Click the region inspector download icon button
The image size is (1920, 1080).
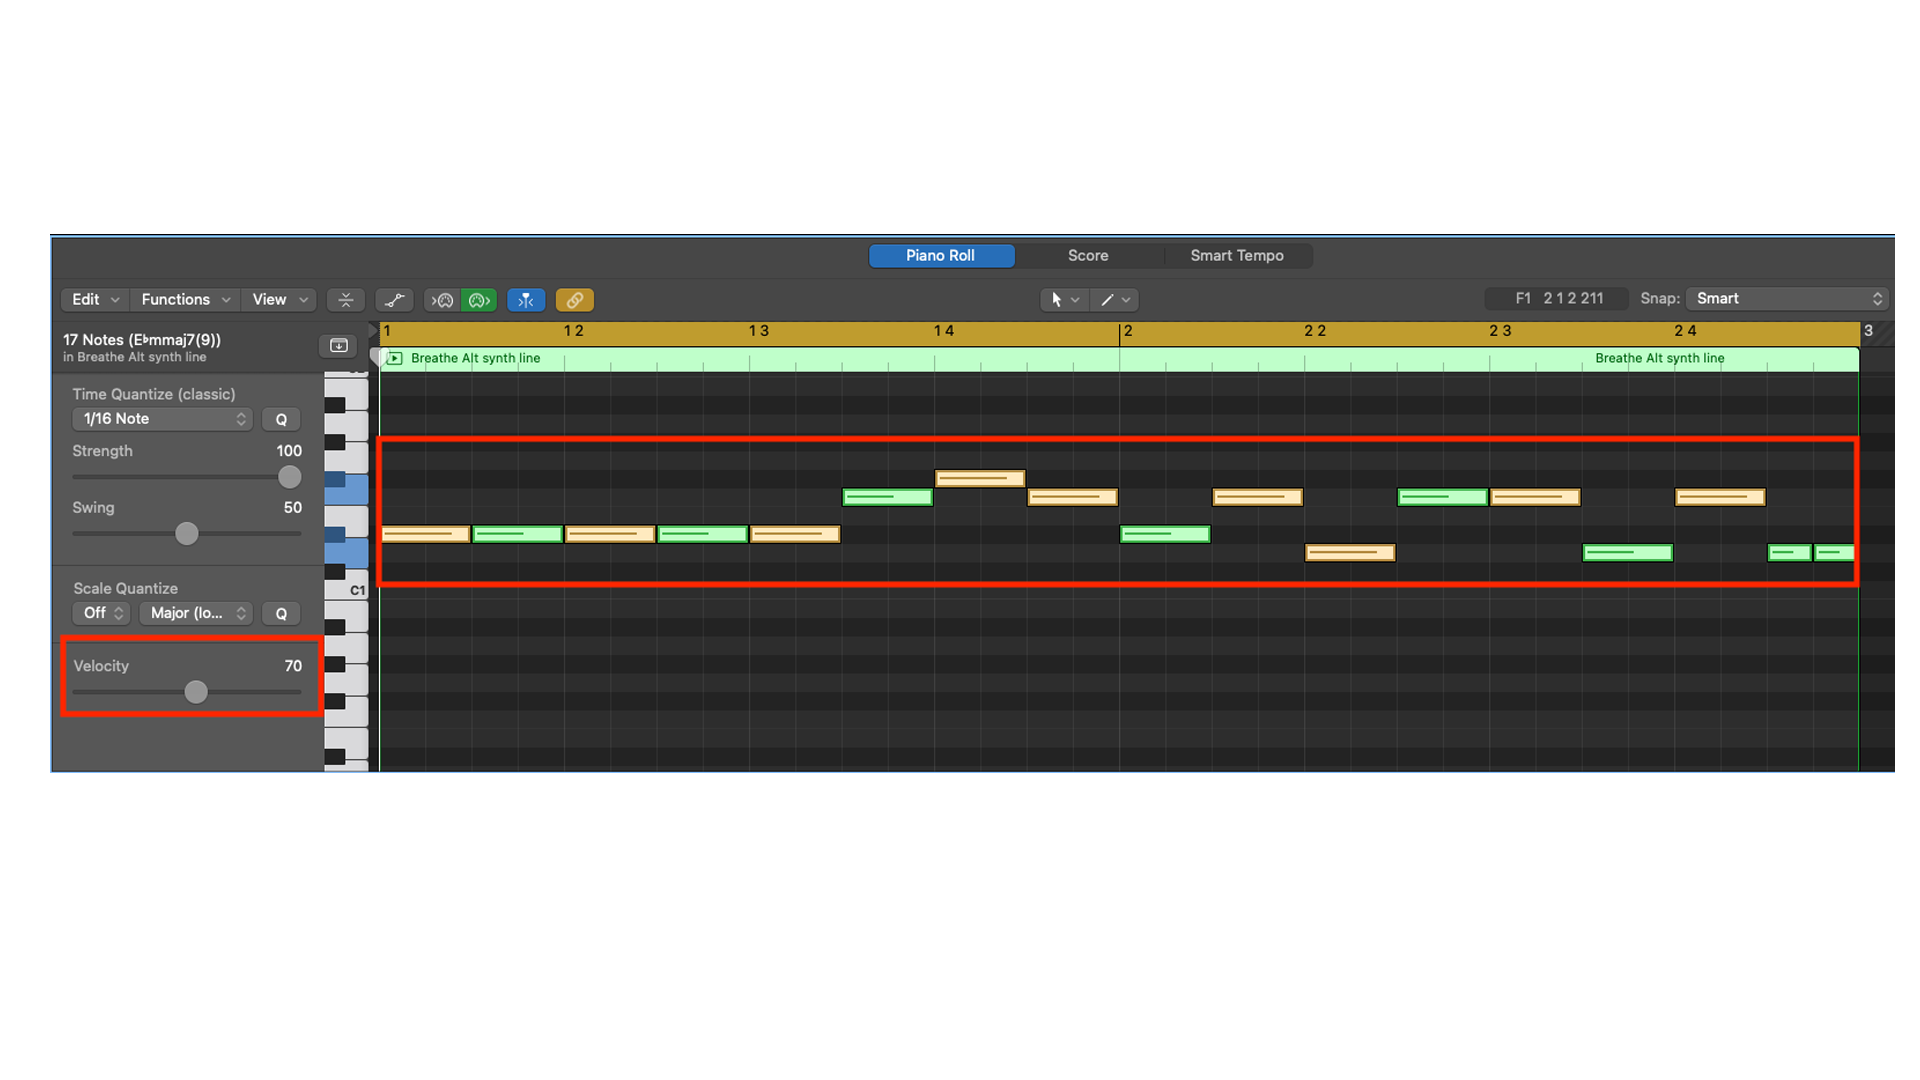338,346
